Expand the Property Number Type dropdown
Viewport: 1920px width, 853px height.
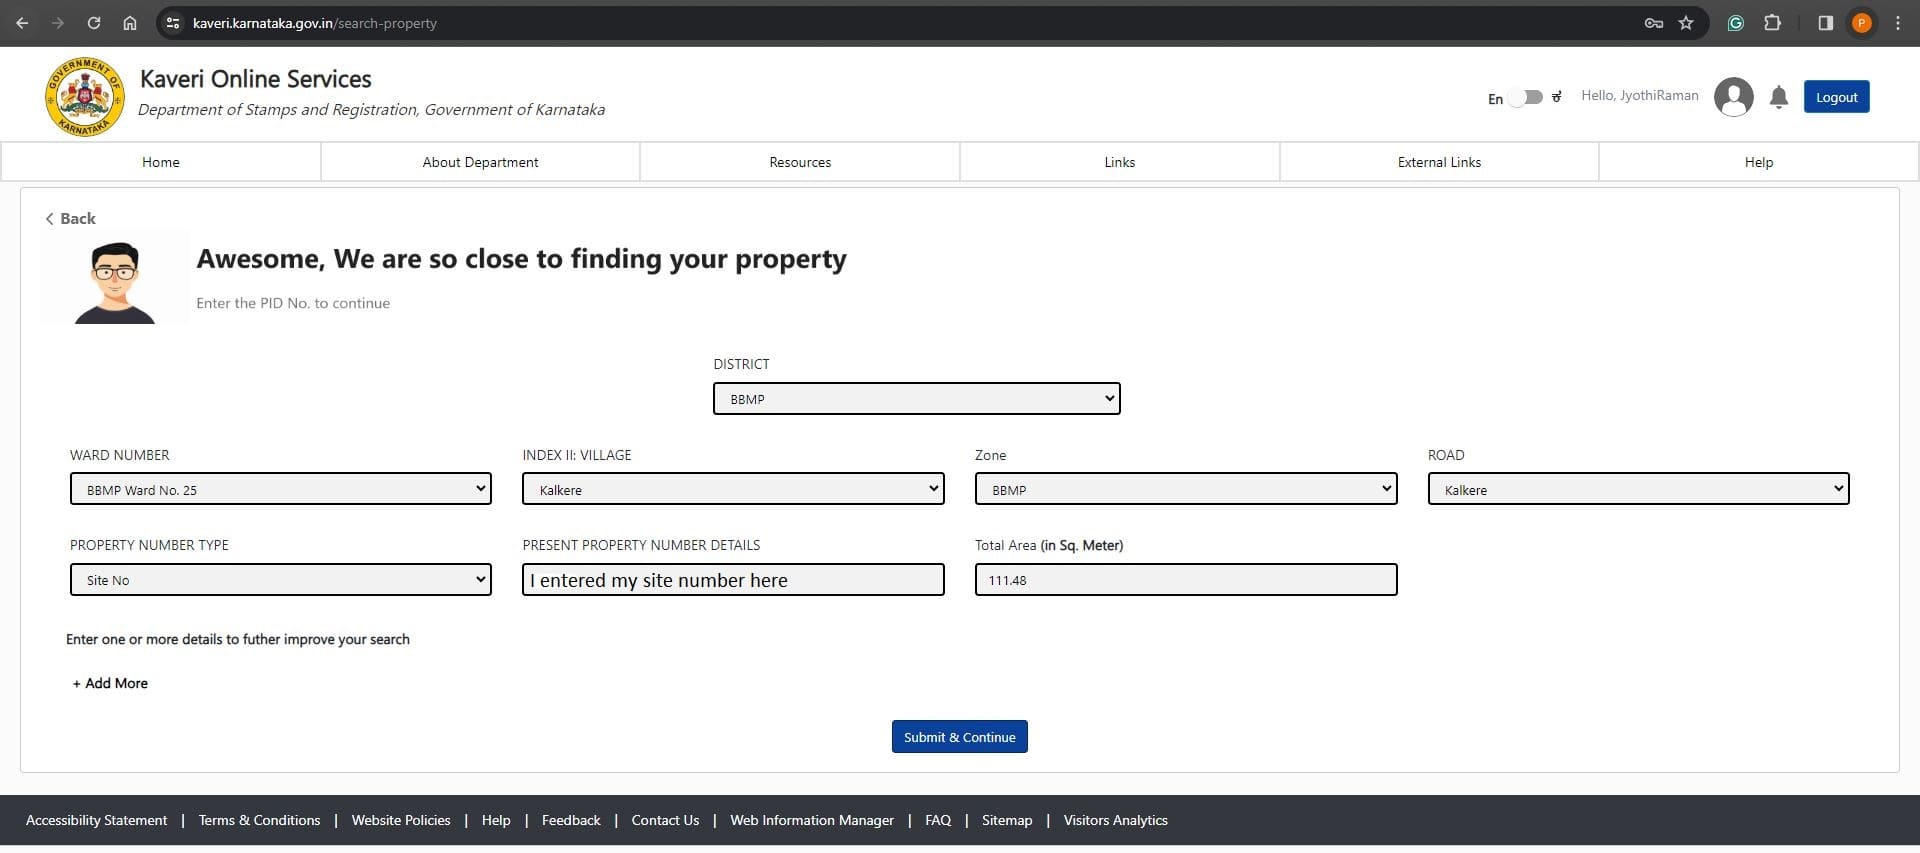pyautogui.click(x=280, y=580)
